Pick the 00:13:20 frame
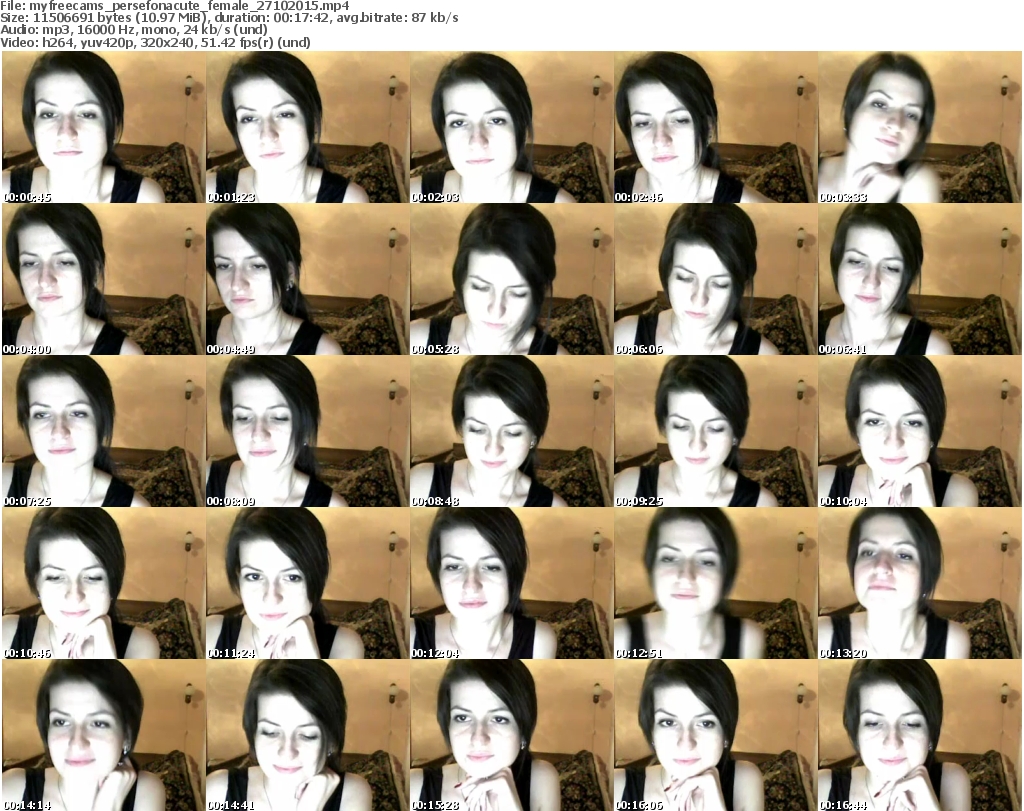The height and width of the screenshot is (811, 1024). (x=920, y=583)
